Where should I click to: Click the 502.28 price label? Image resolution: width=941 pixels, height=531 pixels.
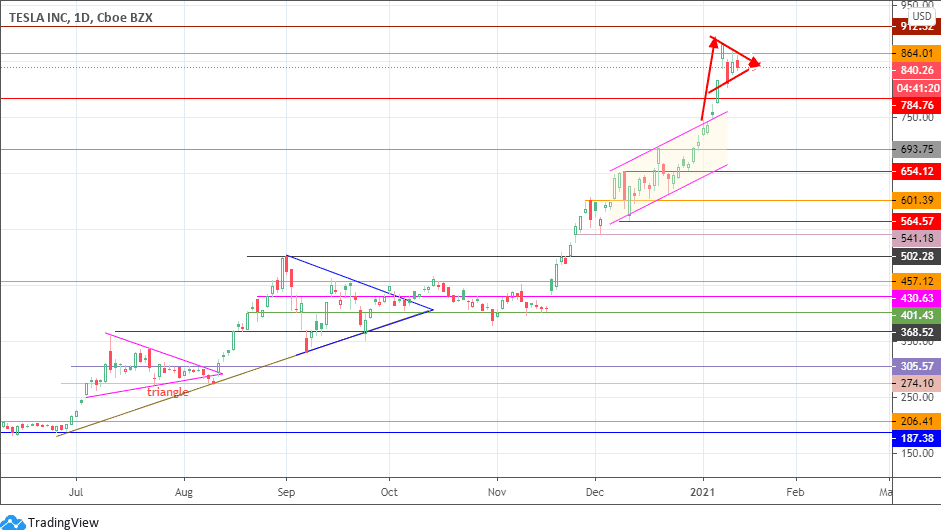[x=916, y=256]
